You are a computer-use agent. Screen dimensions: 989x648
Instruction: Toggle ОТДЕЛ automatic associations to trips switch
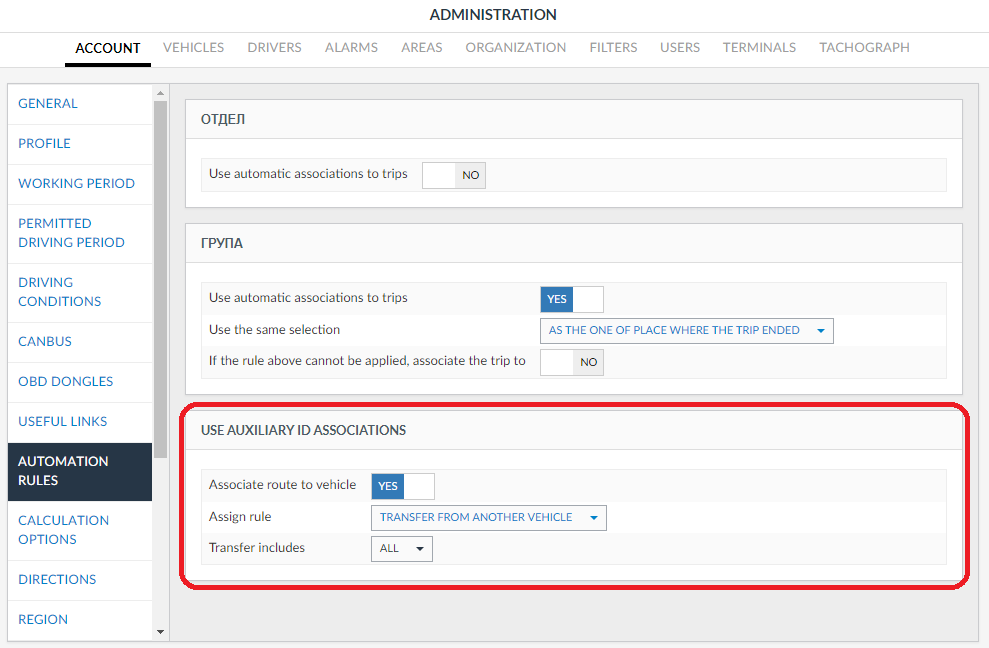(x=453, y=175)
